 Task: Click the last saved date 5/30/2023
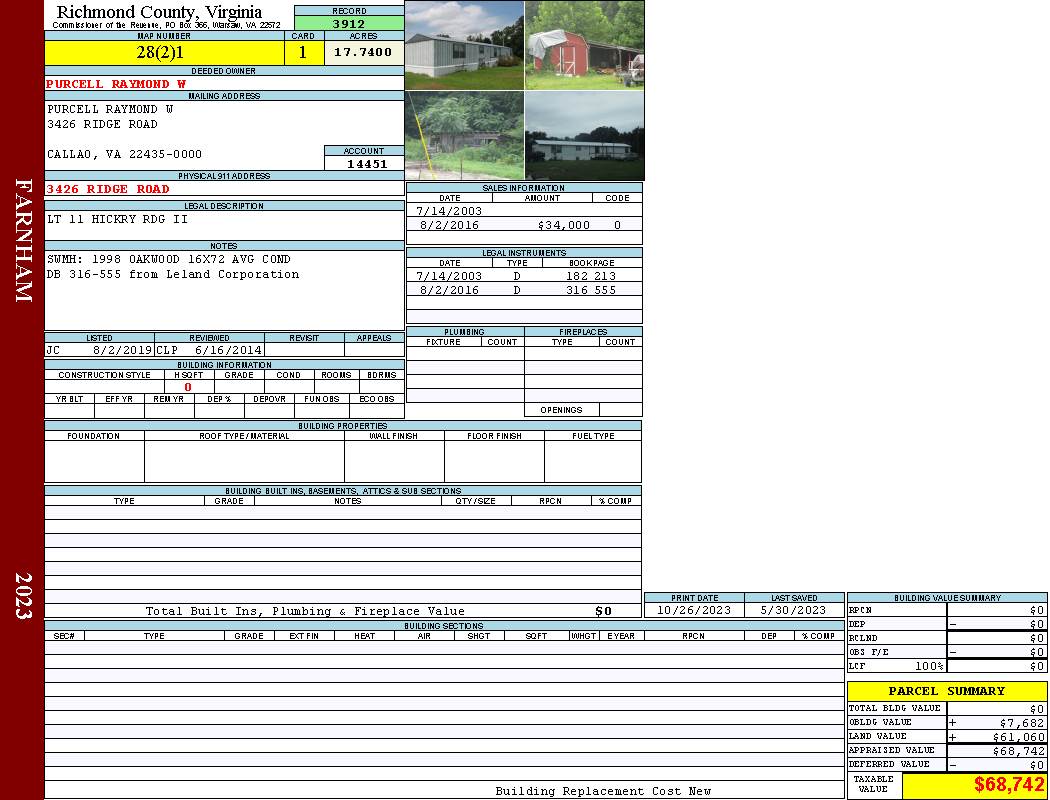coord(793,610)
